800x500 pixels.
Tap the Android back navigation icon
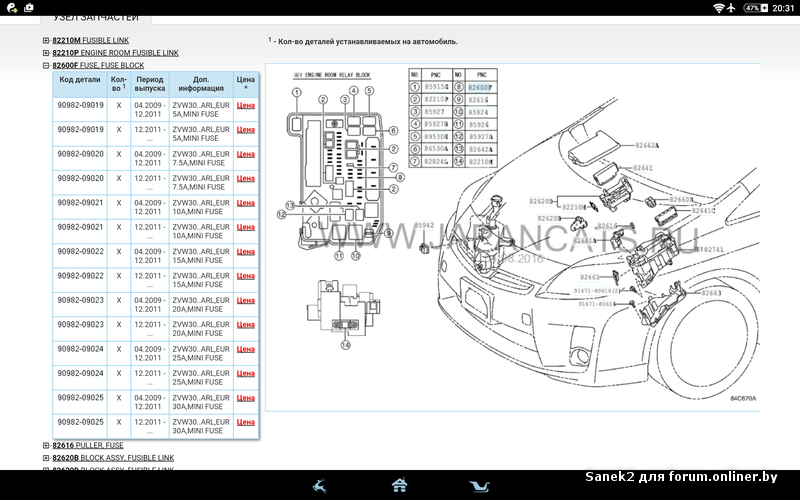click(320, 485)
